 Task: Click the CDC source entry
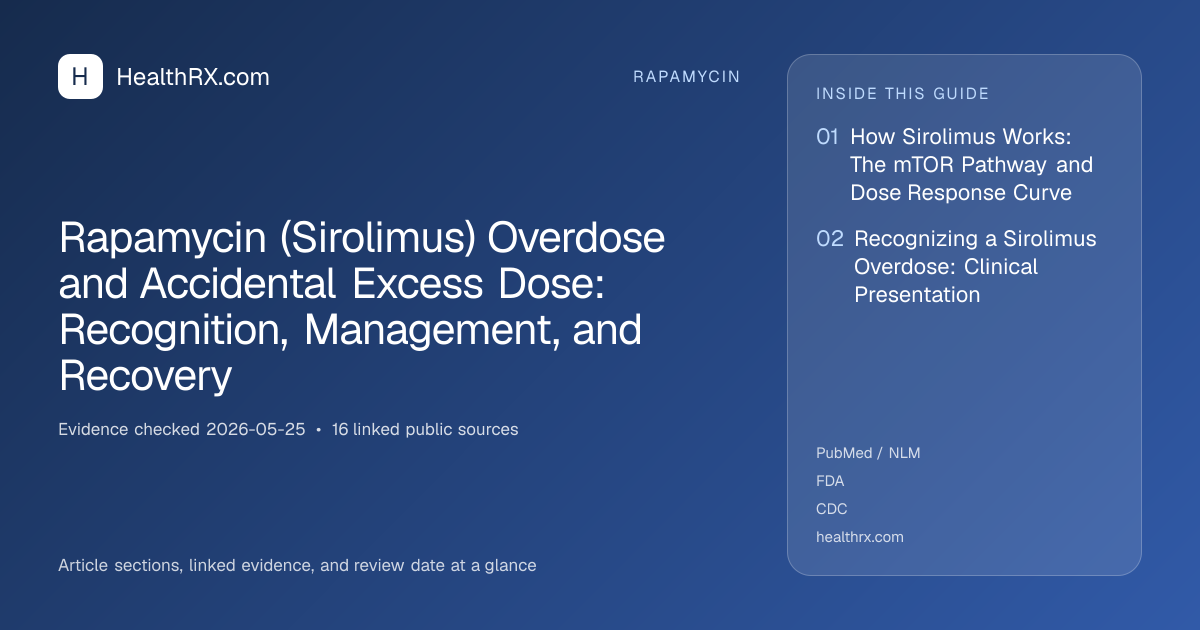coord(832,509)
